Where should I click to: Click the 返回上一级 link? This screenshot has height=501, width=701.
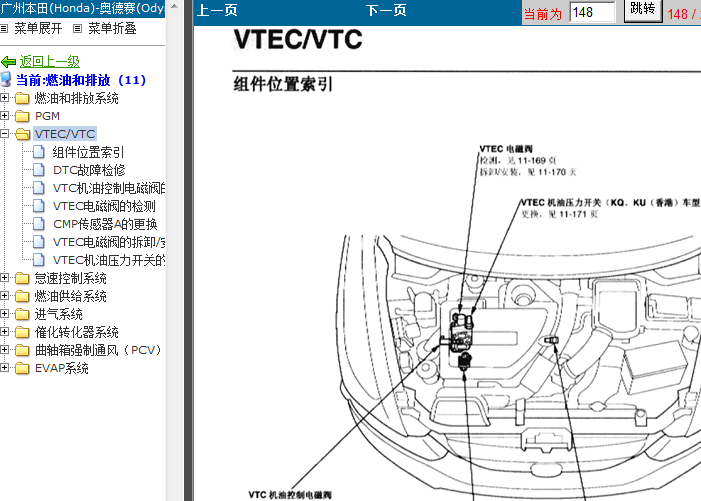[x=50, y=62]
